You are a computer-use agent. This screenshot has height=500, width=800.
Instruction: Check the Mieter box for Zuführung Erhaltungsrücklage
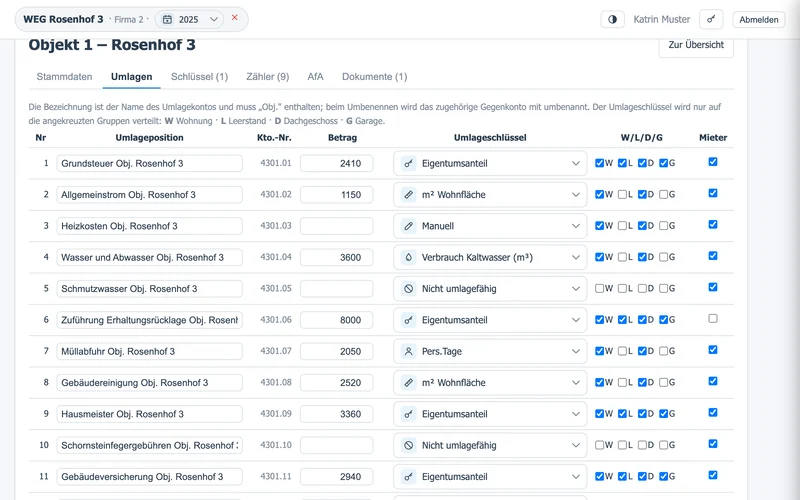pyautogui.click(x=713, y=318)
